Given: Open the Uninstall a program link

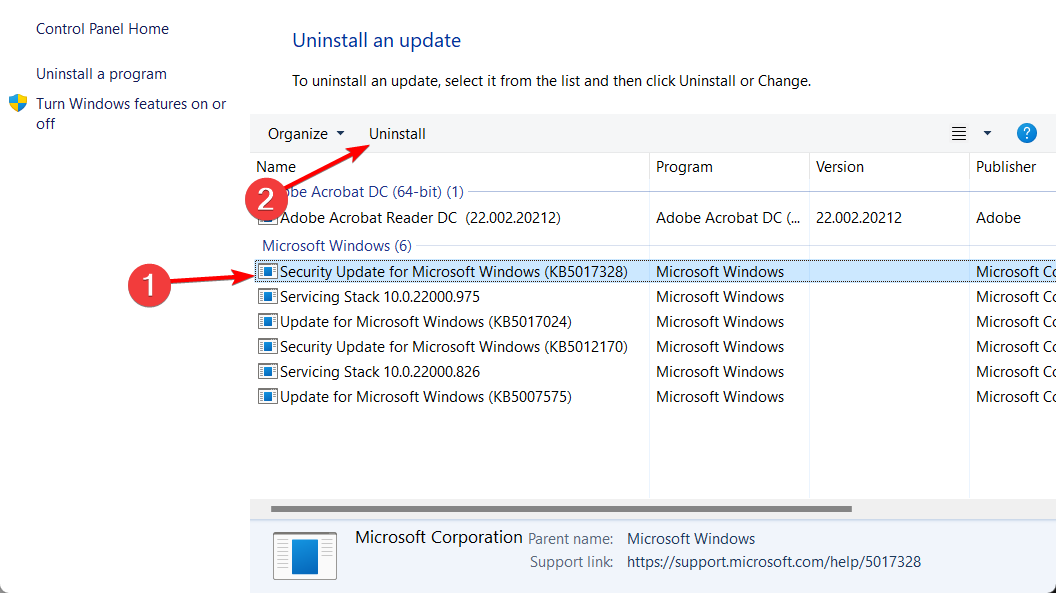Looking at the screenshot, I should (101, 74).
